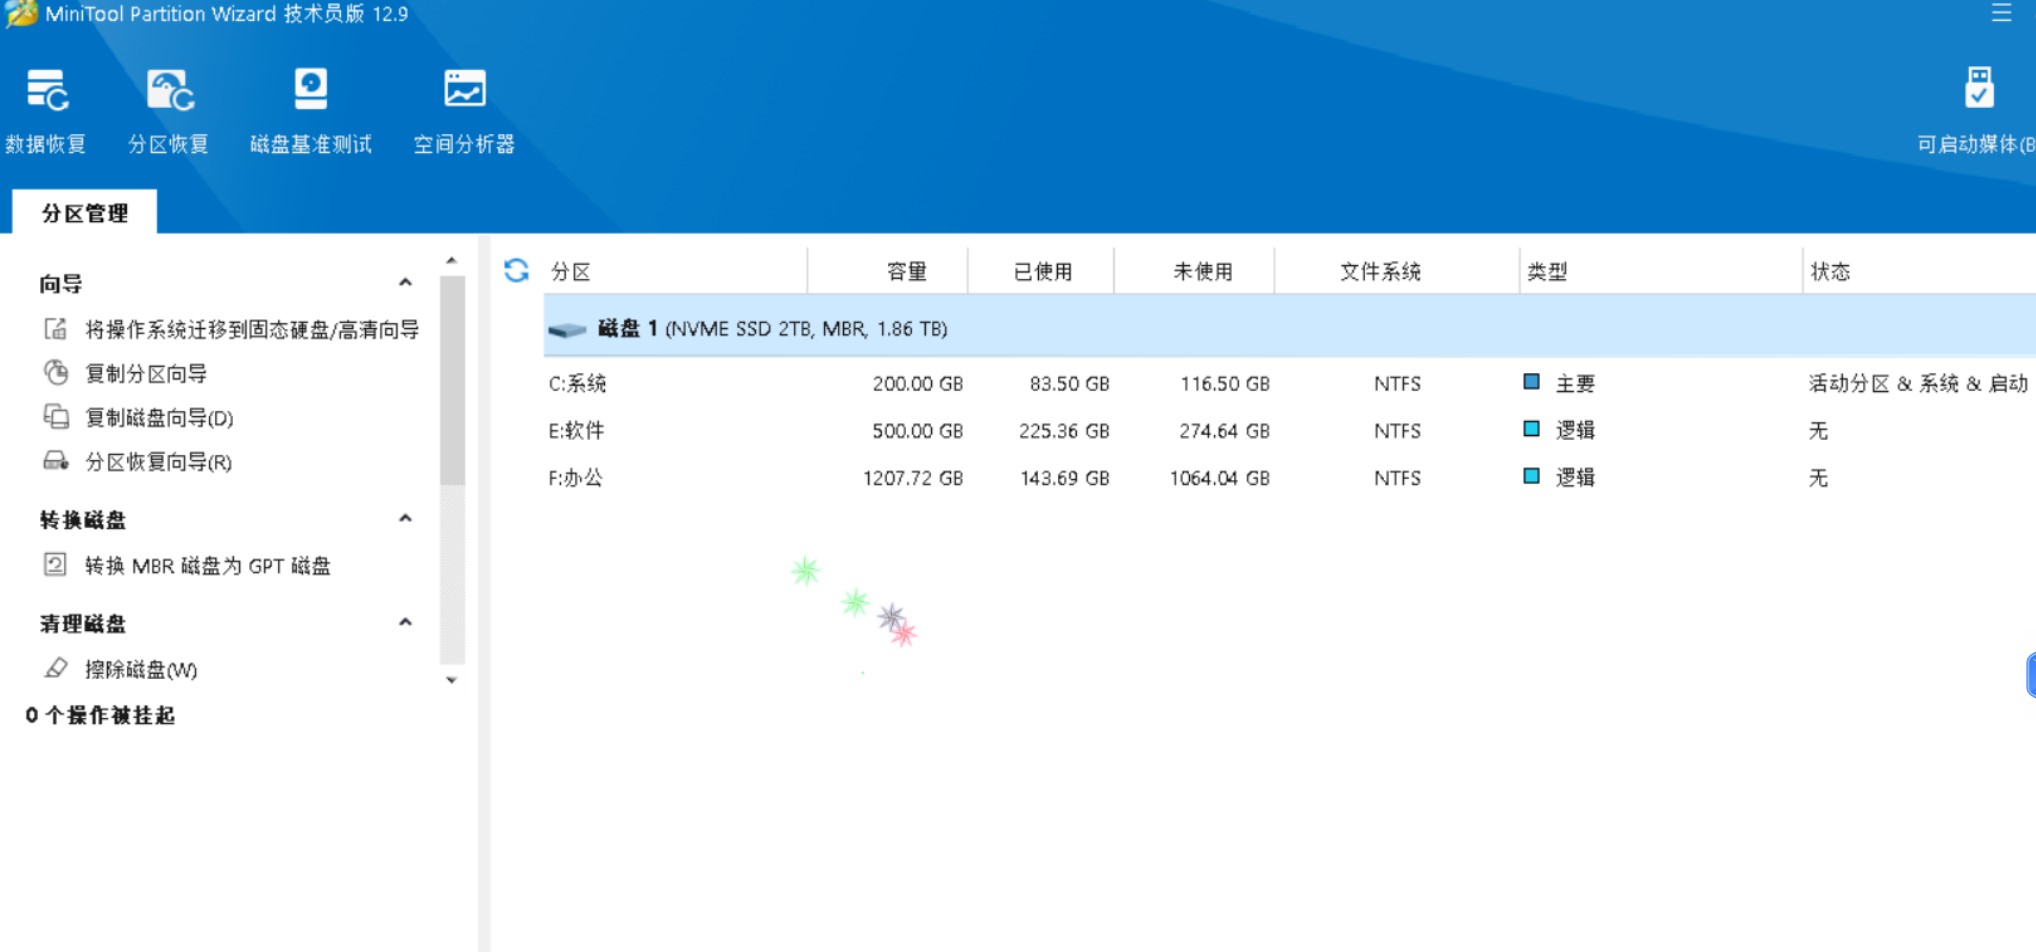2036x952 pixels.
Task: Open the hamburger menu at top right
Action: pyautogui.click(x=2000, y=14)
